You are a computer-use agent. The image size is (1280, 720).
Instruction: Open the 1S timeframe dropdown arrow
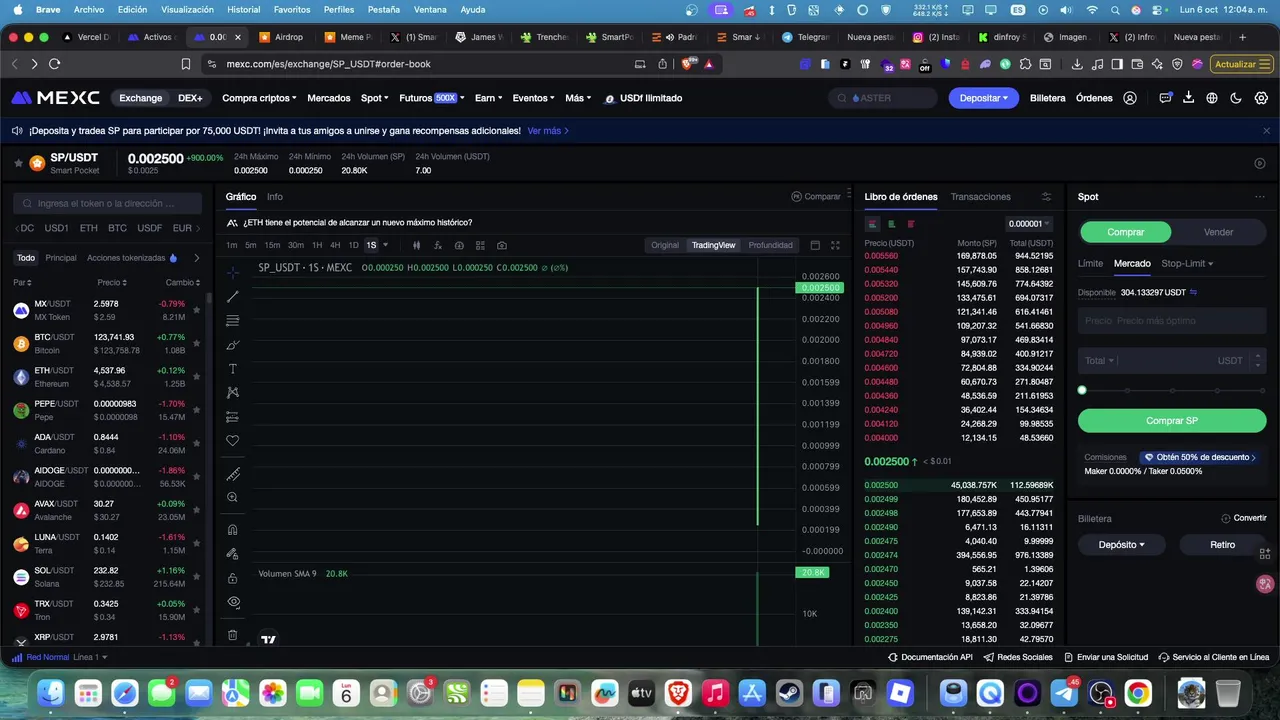pyautogui.click(x=386, y=245)
